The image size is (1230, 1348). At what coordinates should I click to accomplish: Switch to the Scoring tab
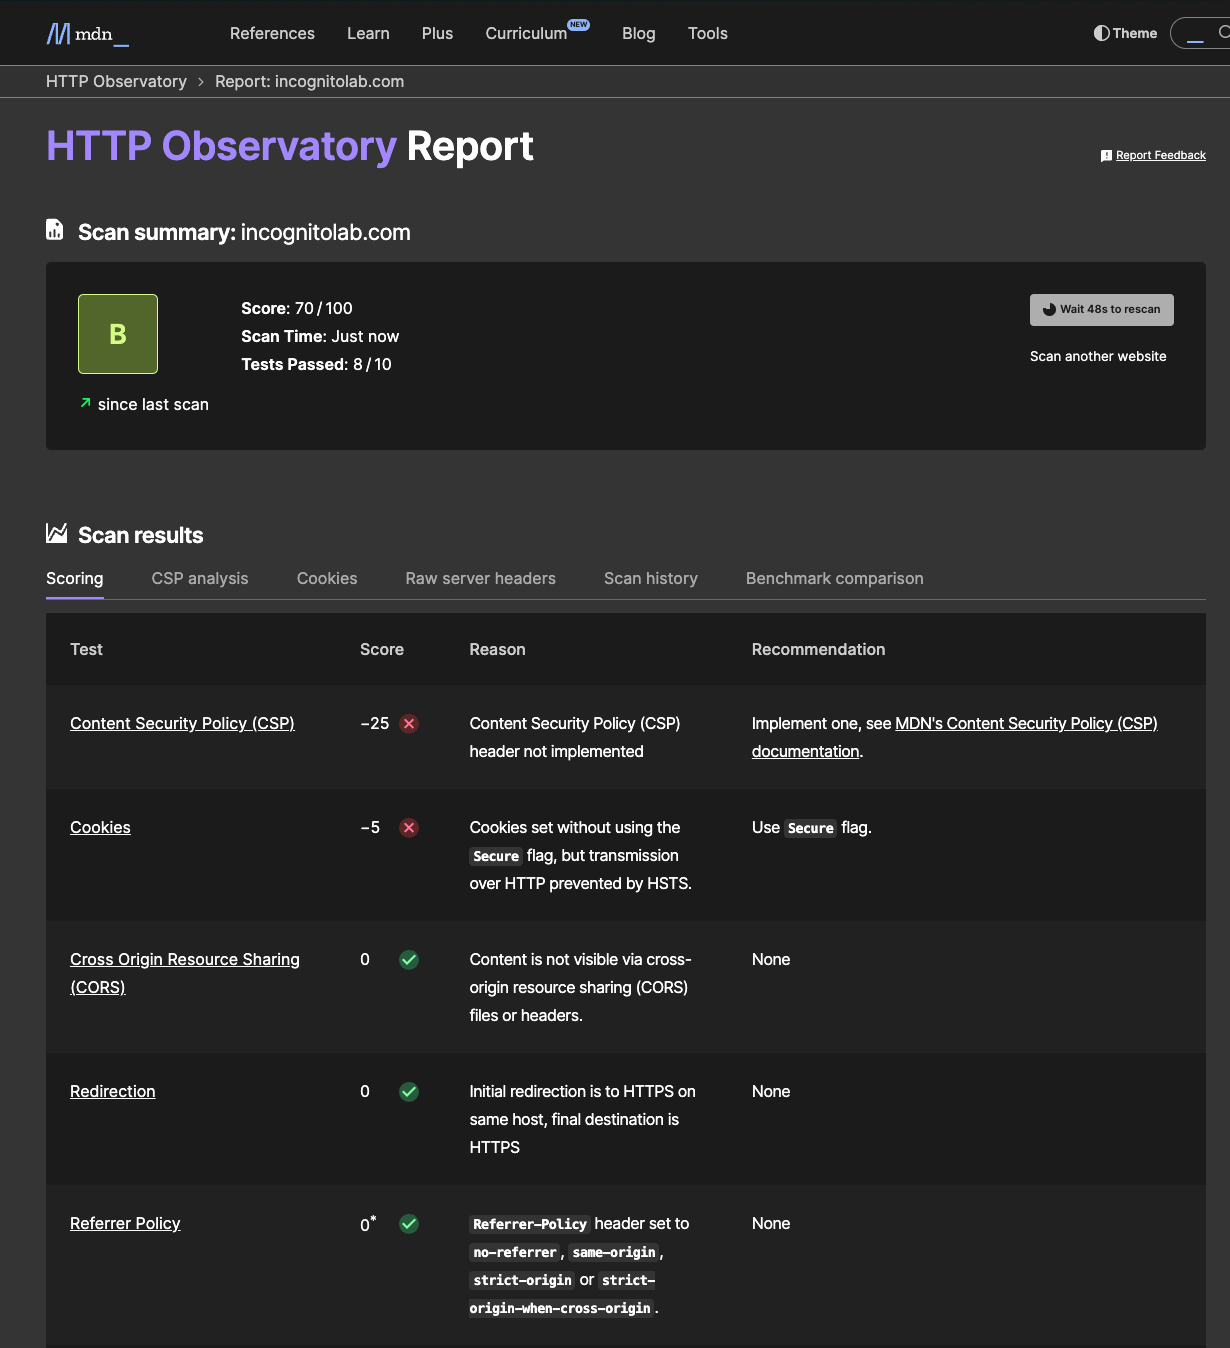pyautogui.click(x=75, y=578)
